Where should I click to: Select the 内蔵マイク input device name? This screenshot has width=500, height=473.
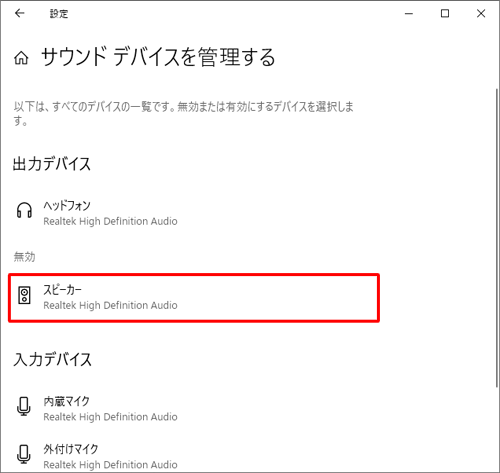[66, 401]
